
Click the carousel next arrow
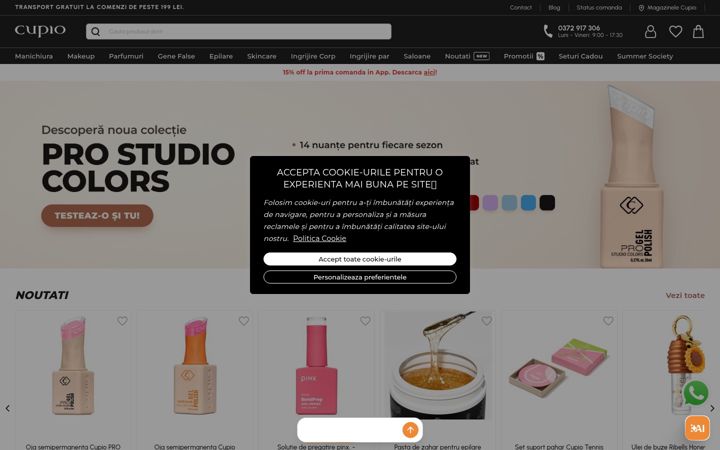coord(712,408)
